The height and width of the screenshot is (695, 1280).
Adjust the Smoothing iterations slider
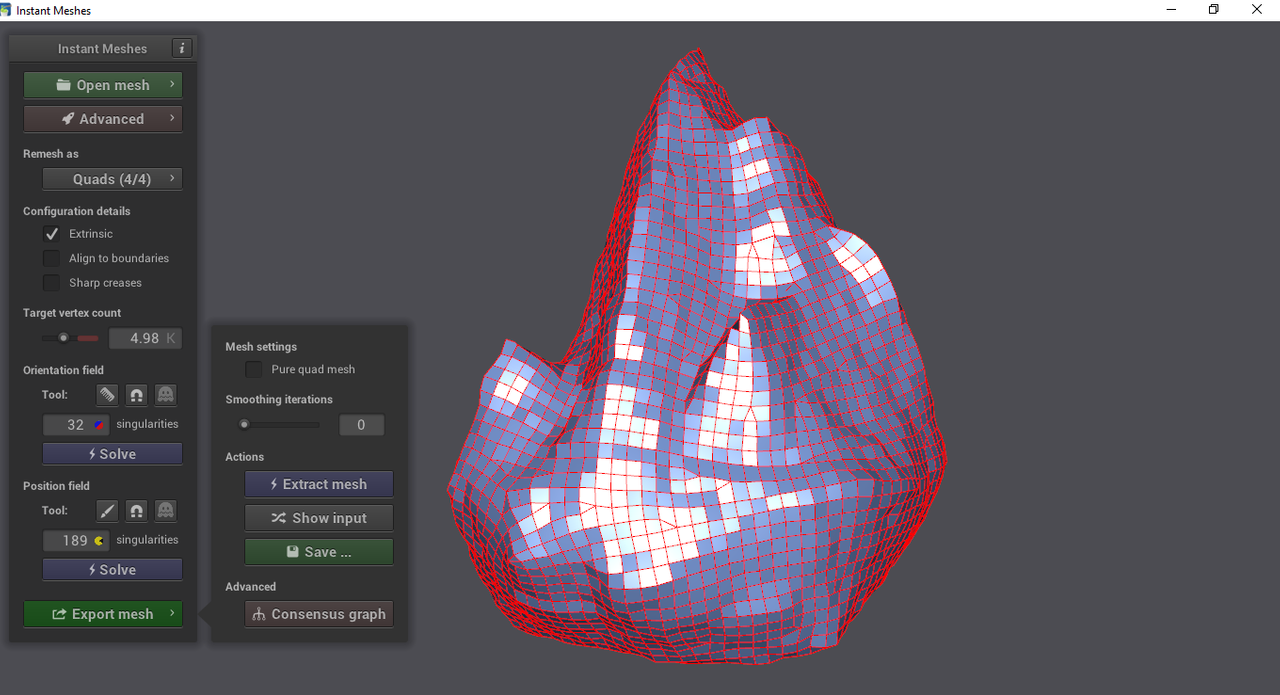pyautogui.click(x=244, y=424)
